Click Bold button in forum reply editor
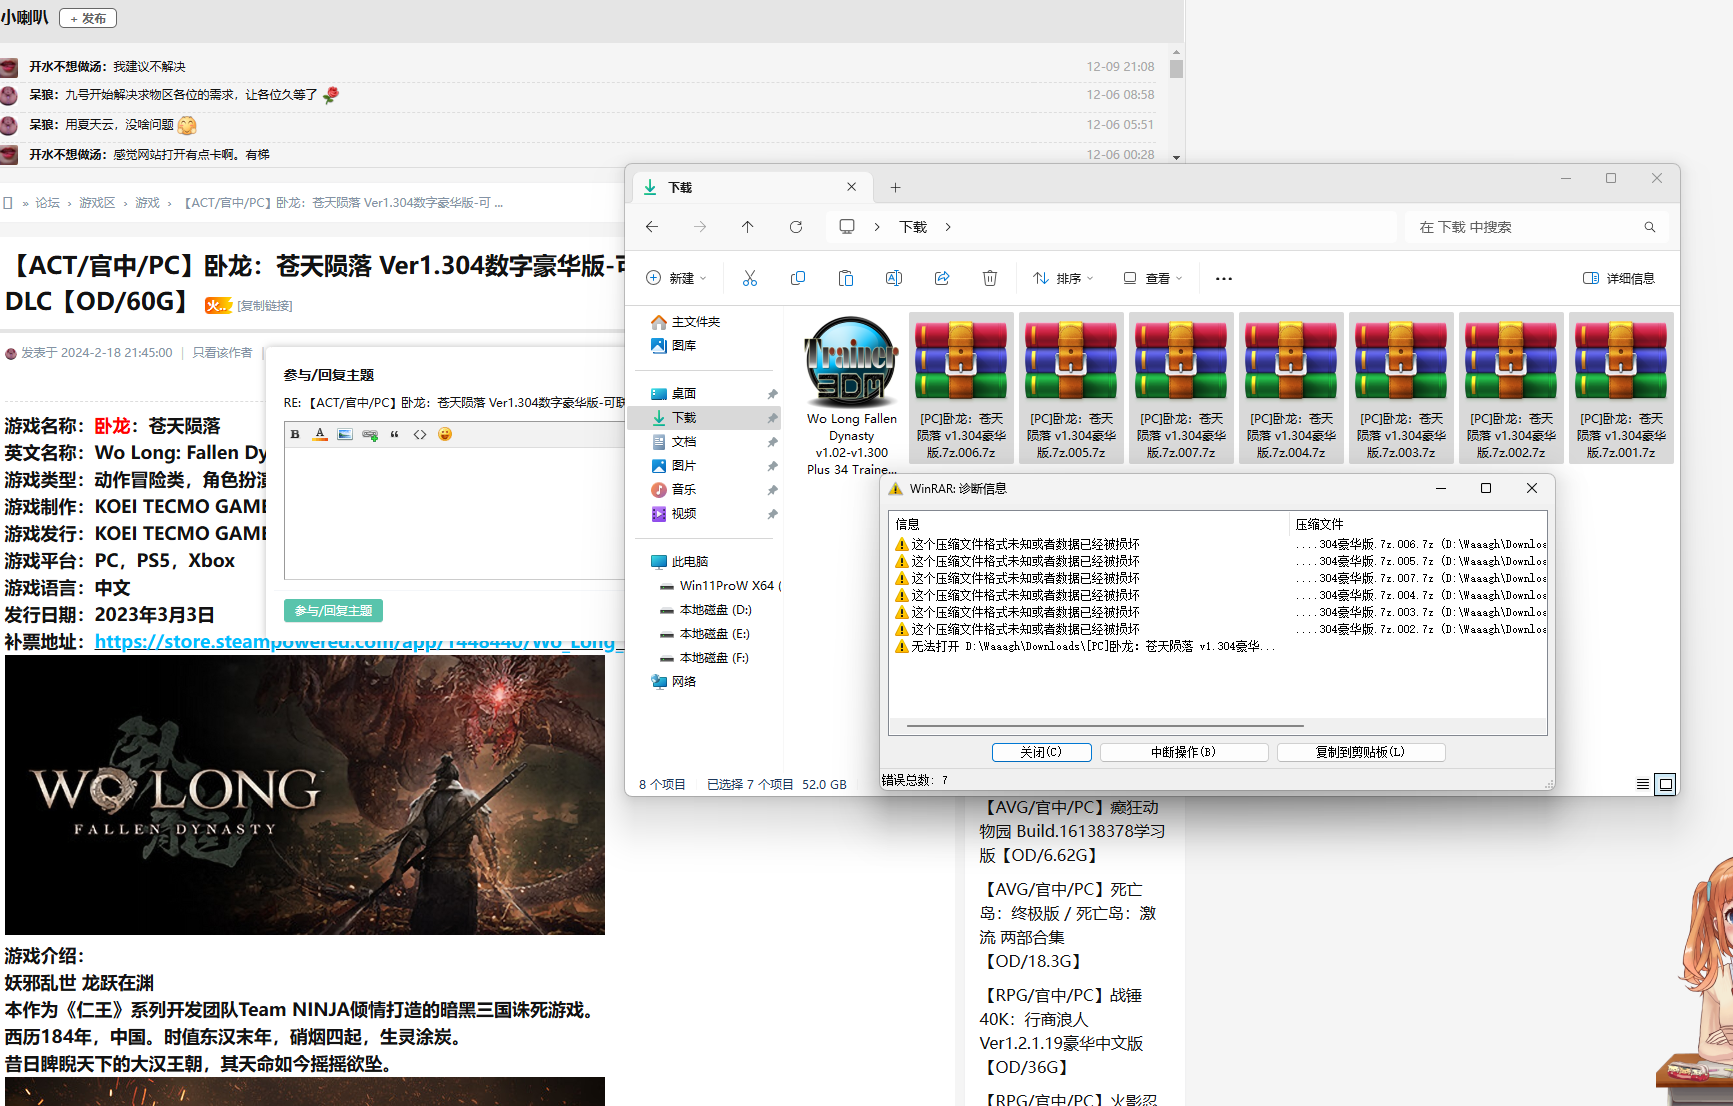 coord(295,434)
